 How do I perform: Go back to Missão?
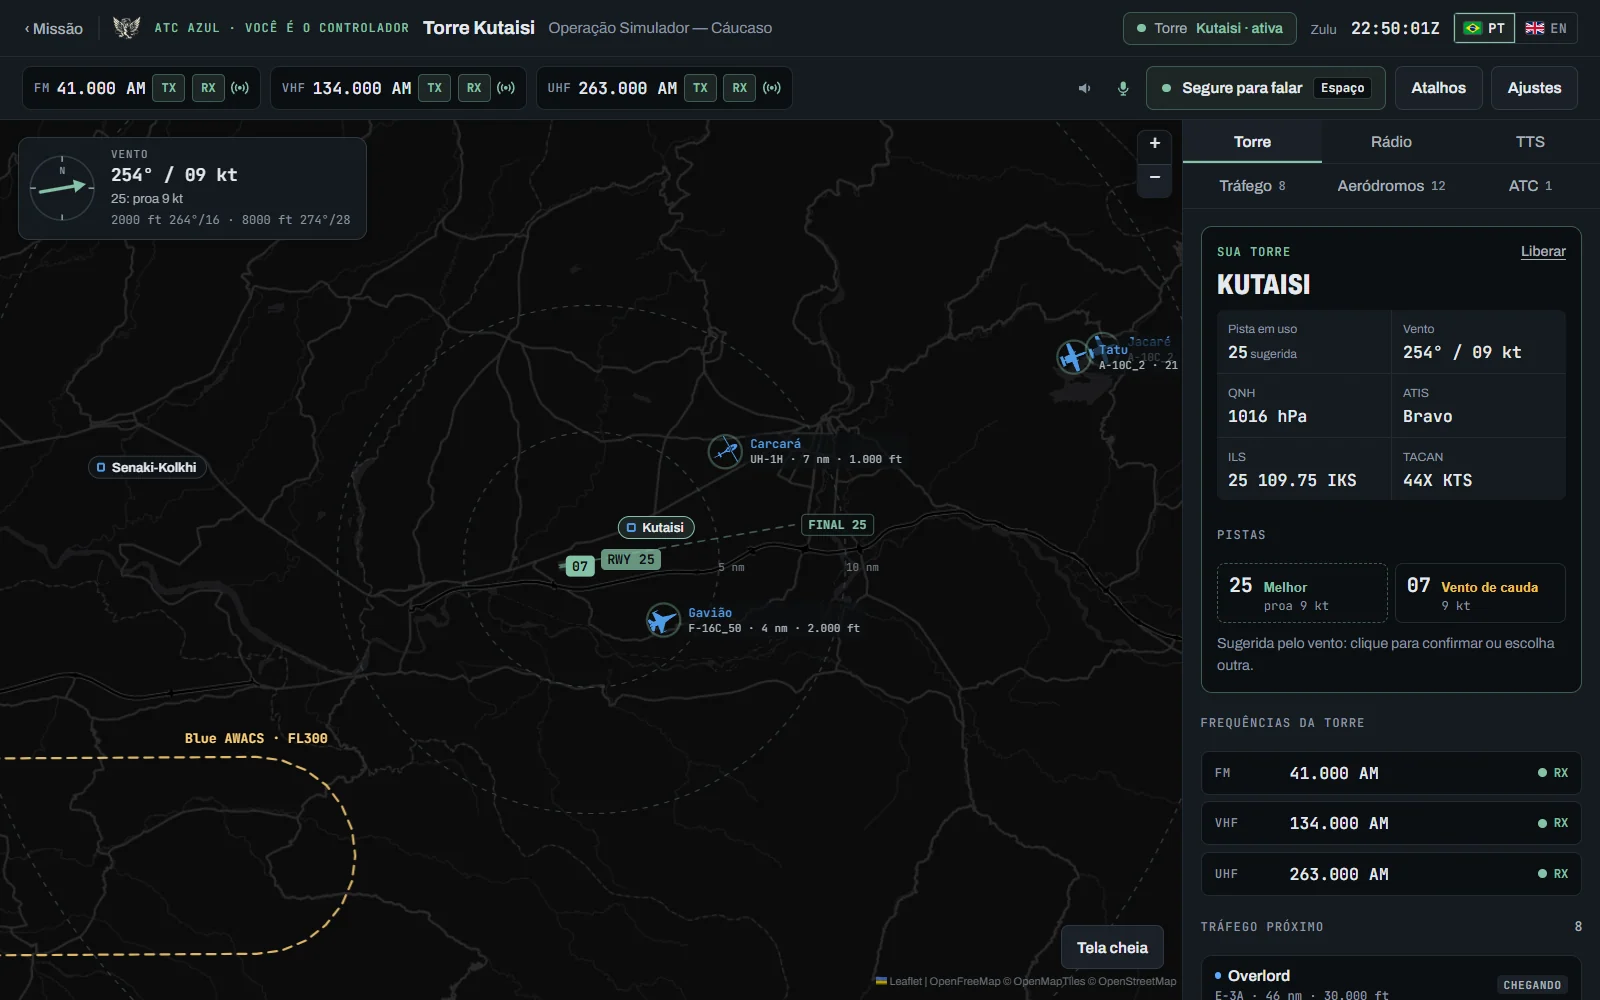pos(54,28)
